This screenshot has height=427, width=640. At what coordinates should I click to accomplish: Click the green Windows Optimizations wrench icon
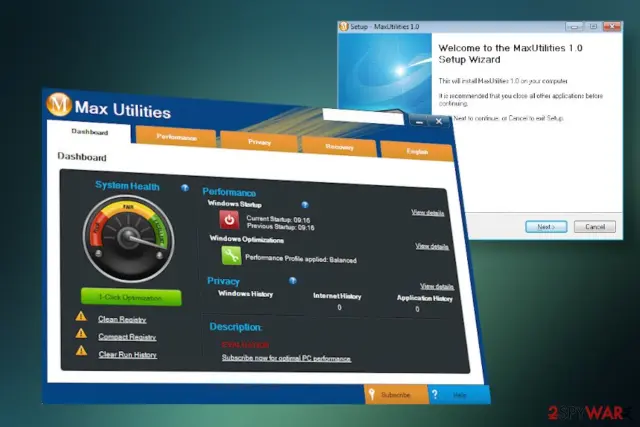click(231, 256)
